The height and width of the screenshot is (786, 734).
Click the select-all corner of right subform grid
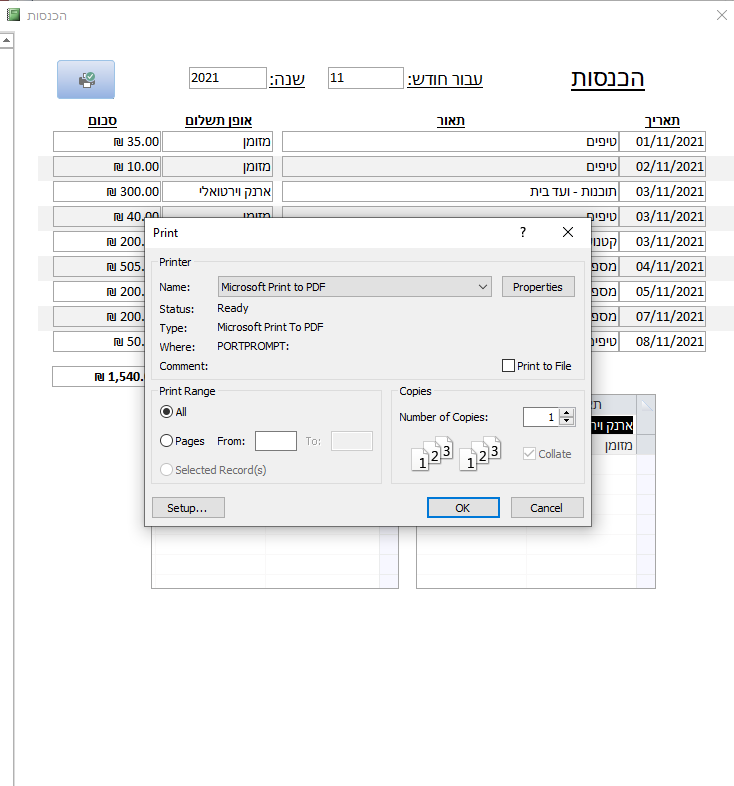pos(646,405)
